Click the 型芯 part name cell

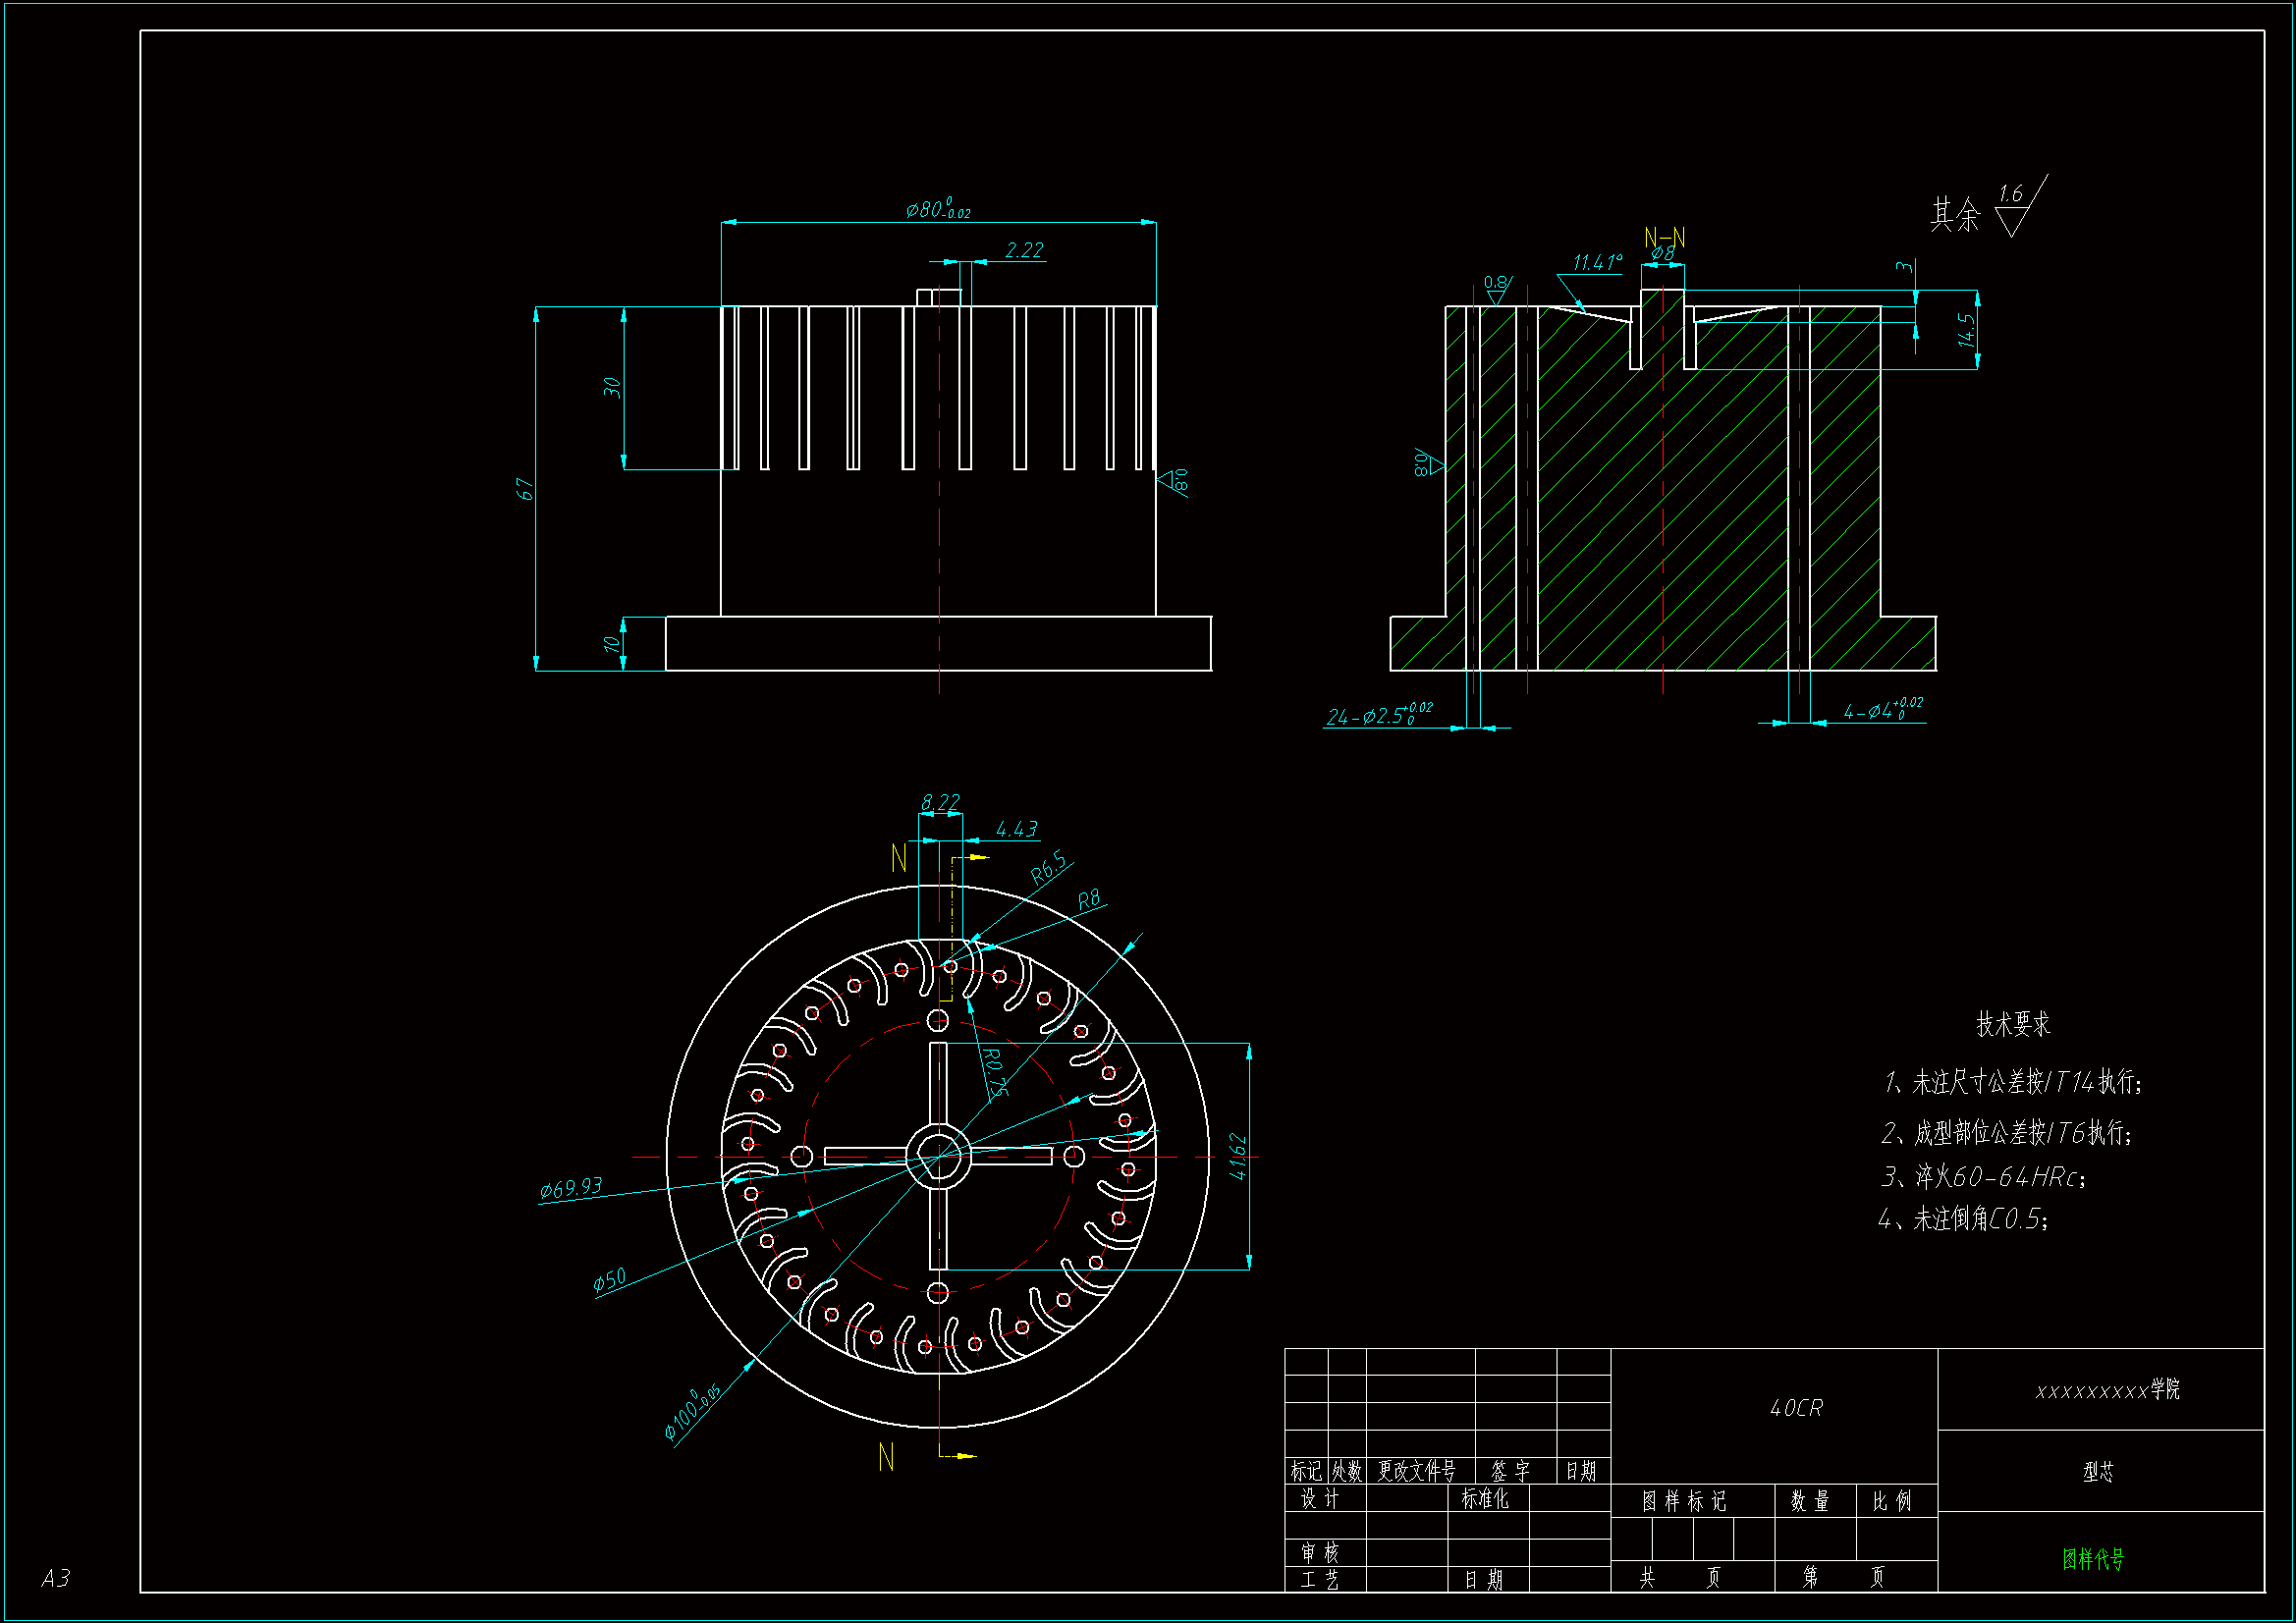[x=2098, y=1471]
